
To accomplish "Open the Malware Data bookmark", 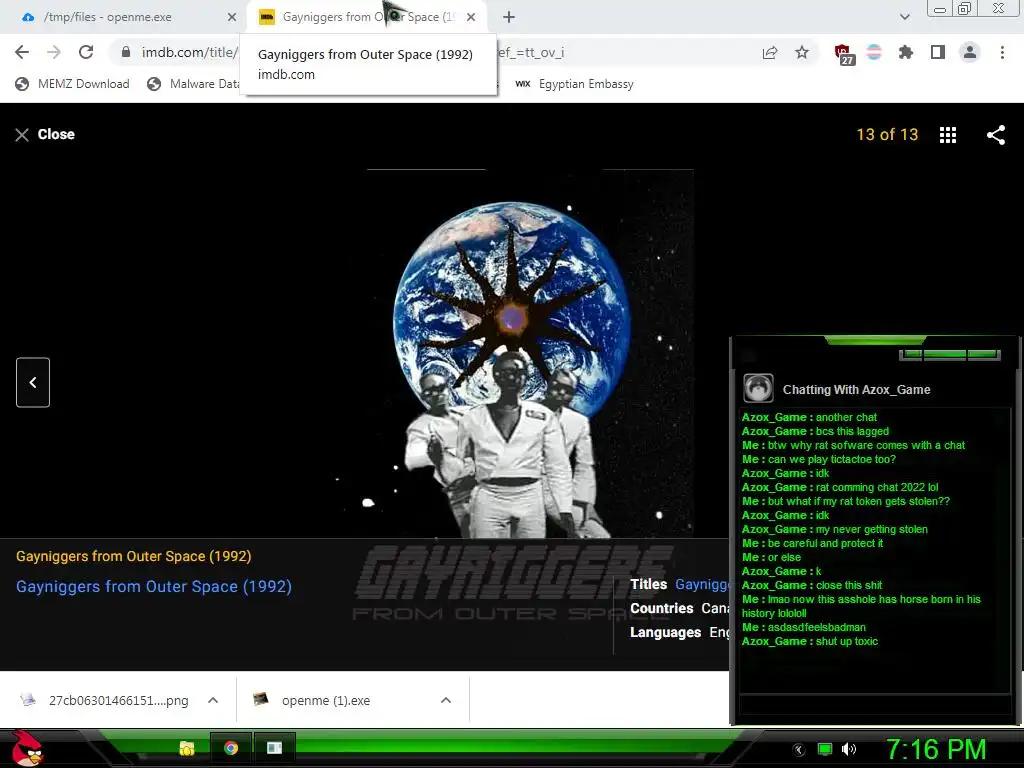I will (193, 84).
